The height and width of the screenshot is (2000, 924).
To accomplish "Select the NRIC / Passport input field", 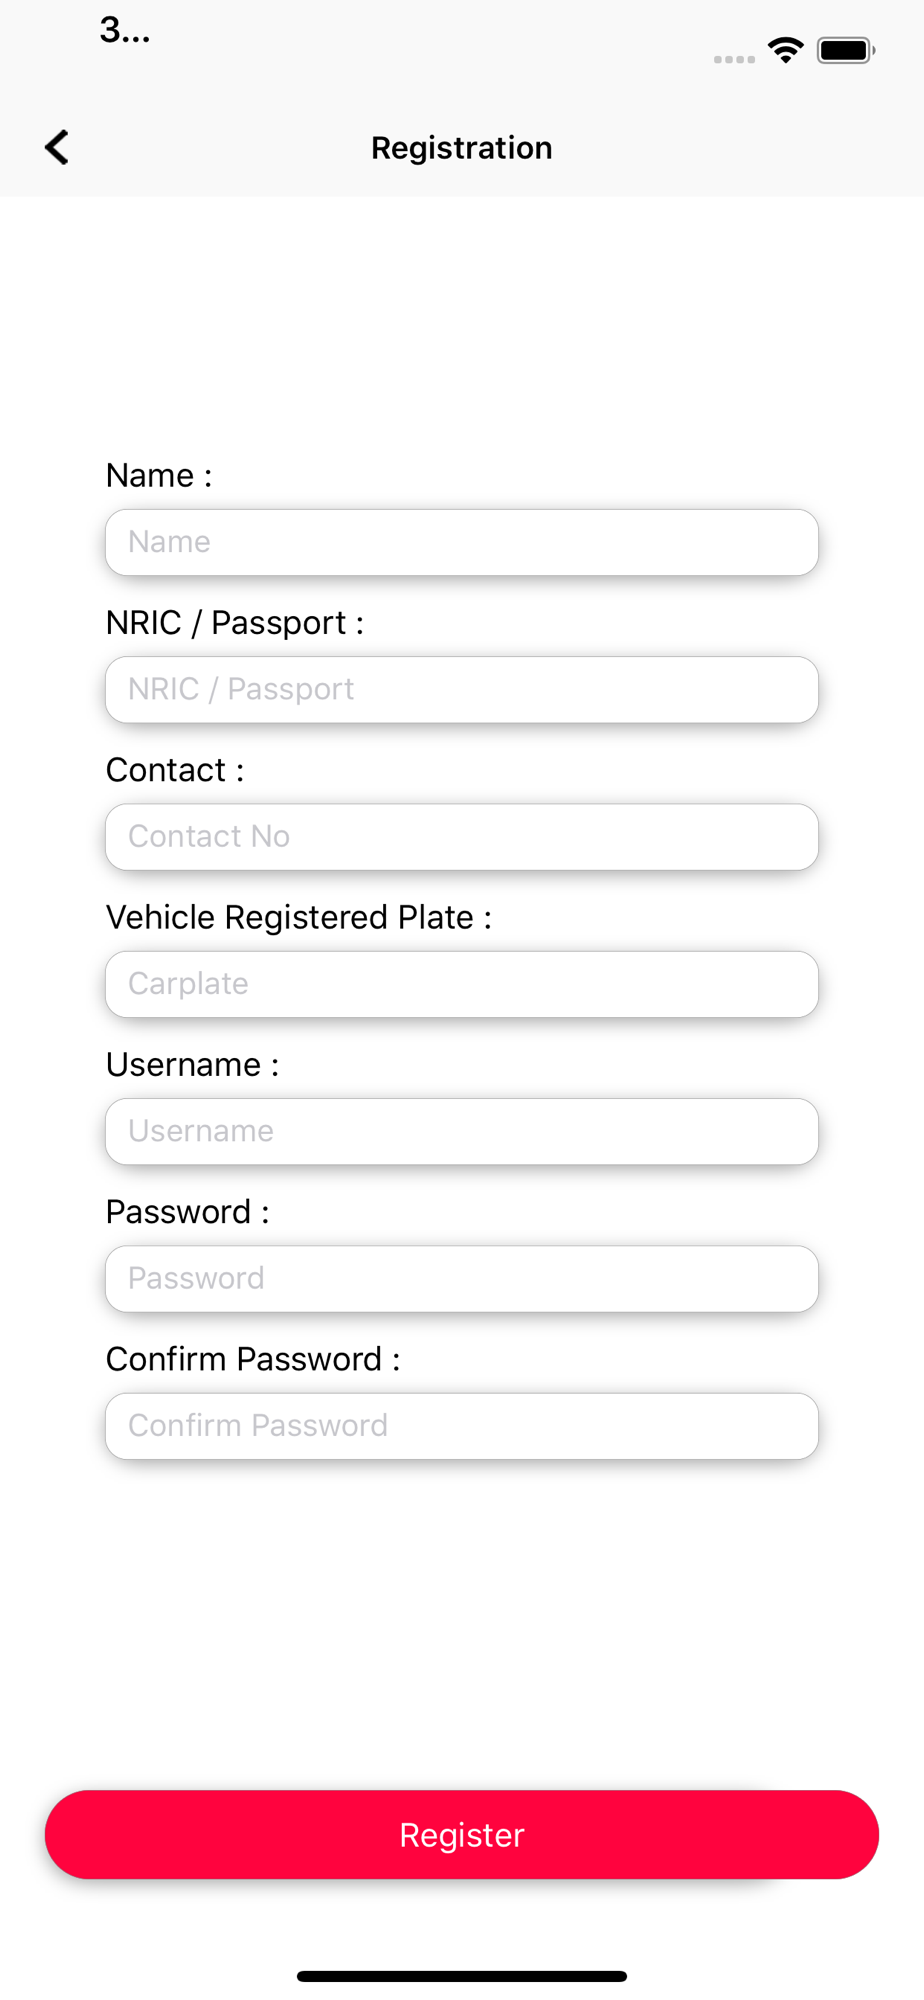I will [462, 689].
